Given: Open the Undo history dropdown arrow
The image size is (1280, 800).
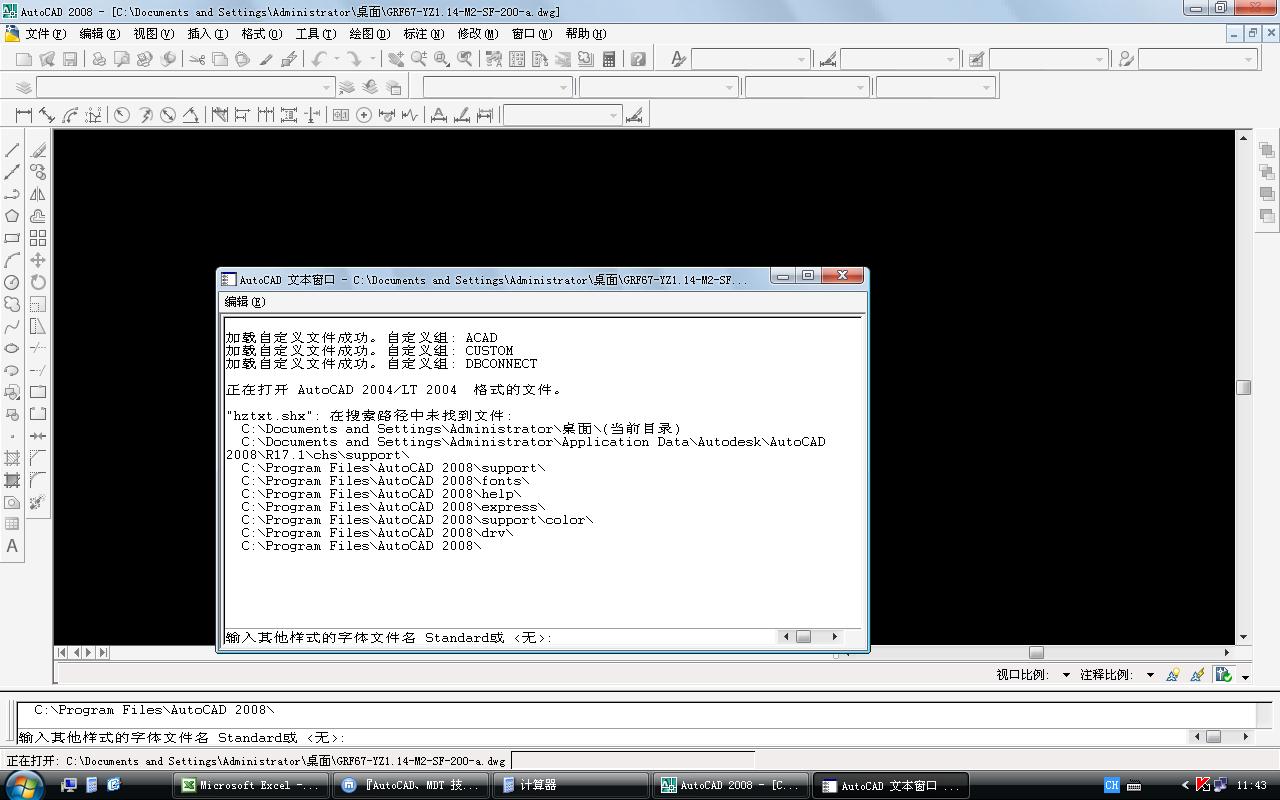Looking at the screenshot, I should (336, 60).
